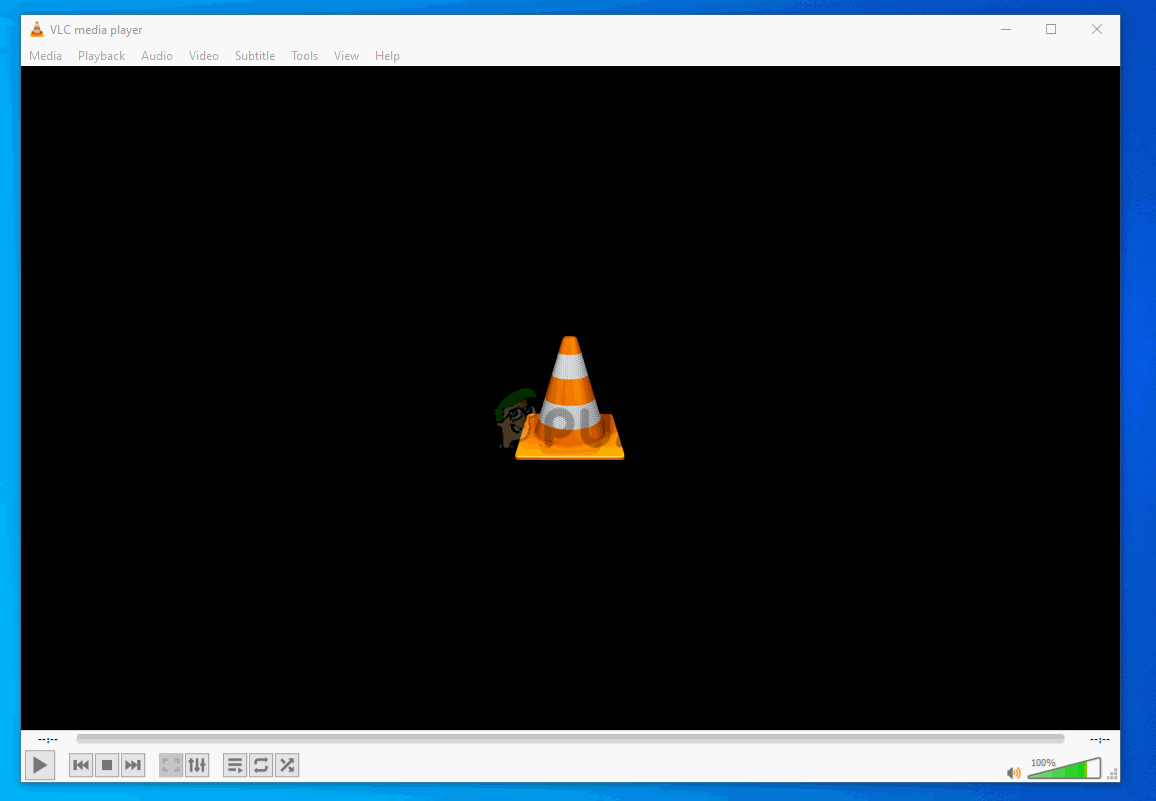Open the Media menu
Image resolution: width=1156 pixels, height=801 pixels.
(45, 56)
